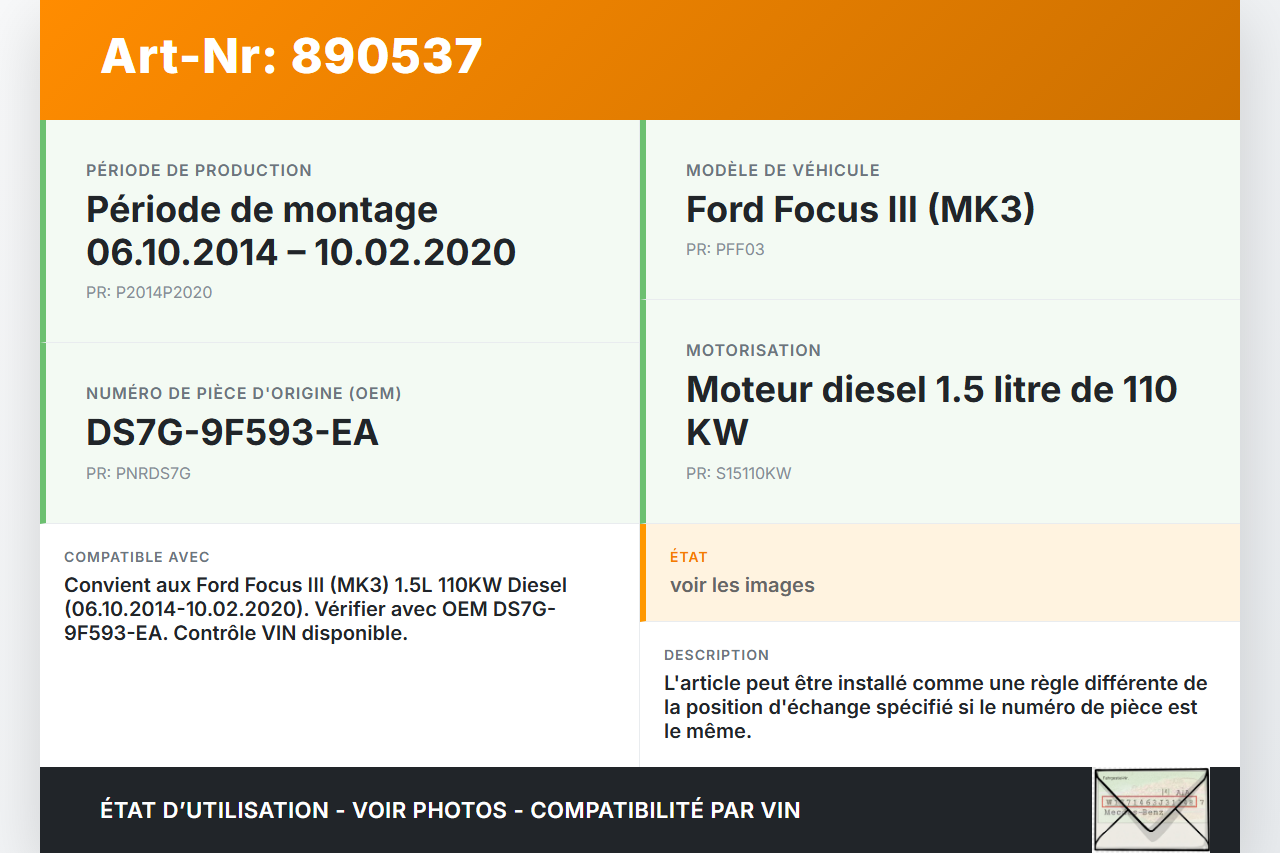Click the PR: P2014P2020 code
This screenshot has height=853, width=1280.
pos(149,293)
